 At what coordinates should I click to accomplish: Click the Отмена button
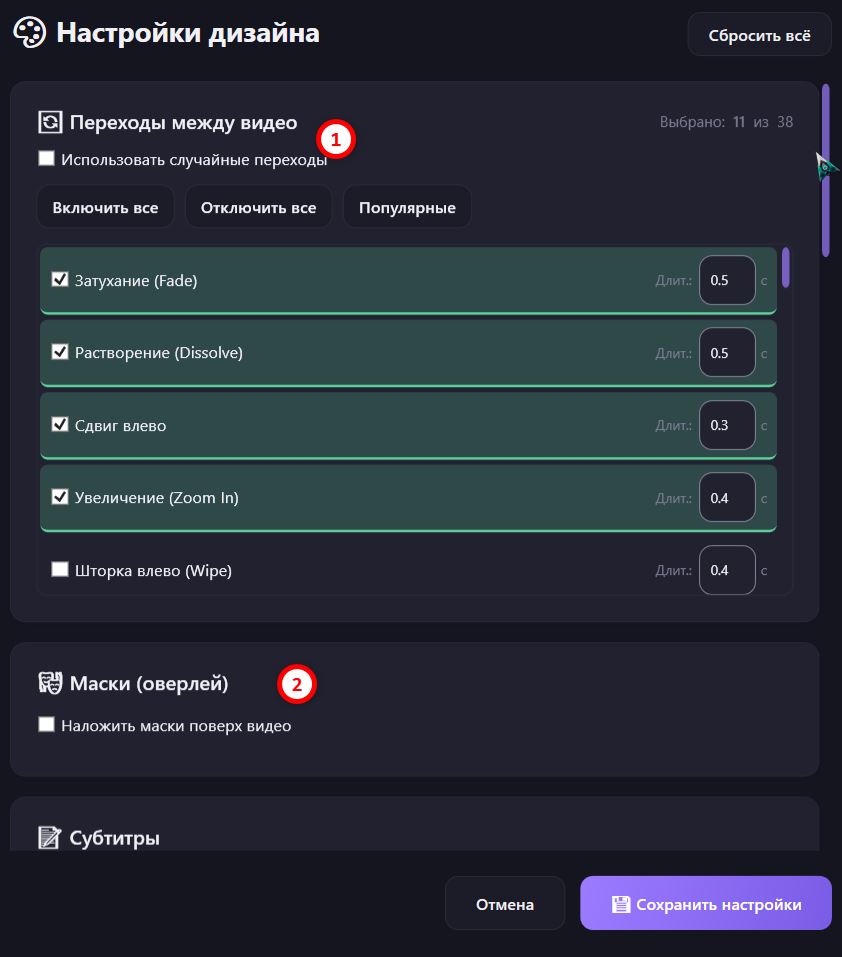pos(505,904)
